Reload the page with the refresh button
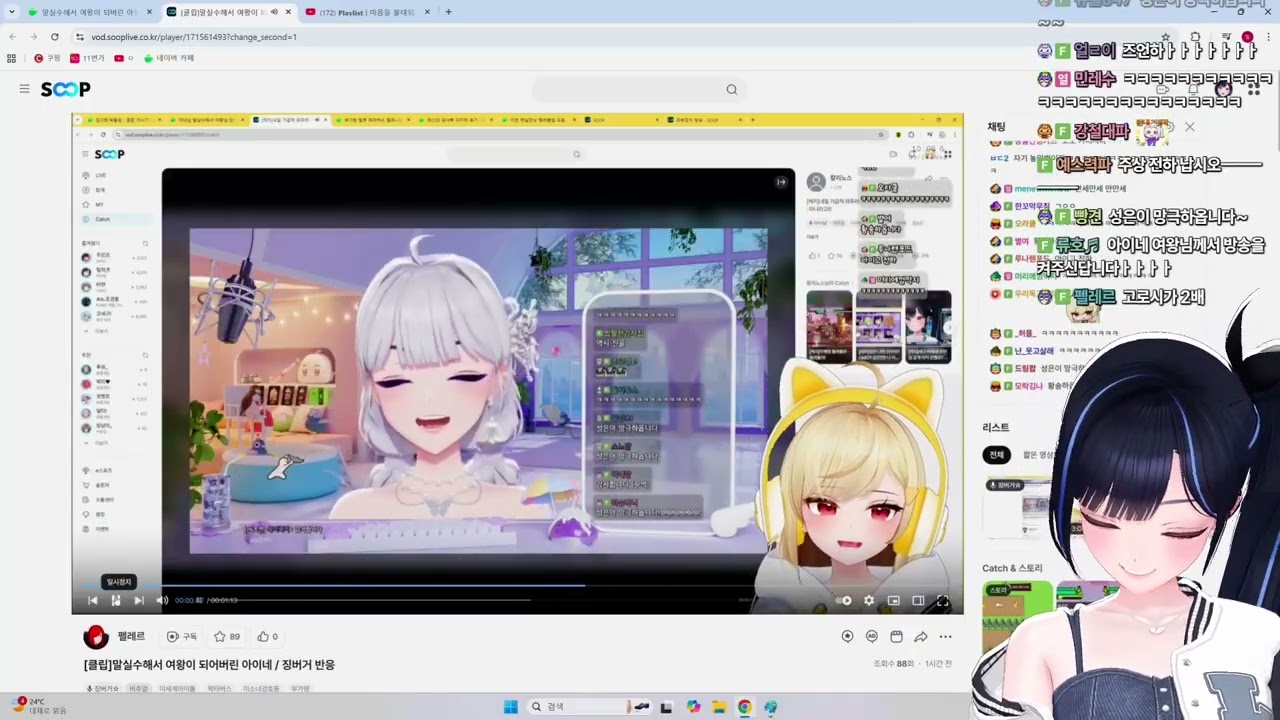 pos(54,37)
